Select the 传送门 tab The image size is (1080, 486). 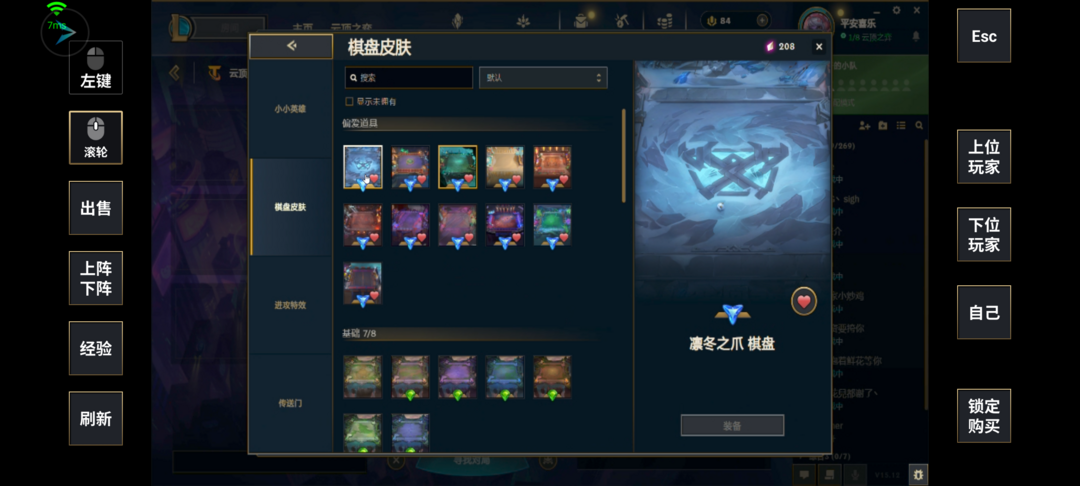(291, 403)
